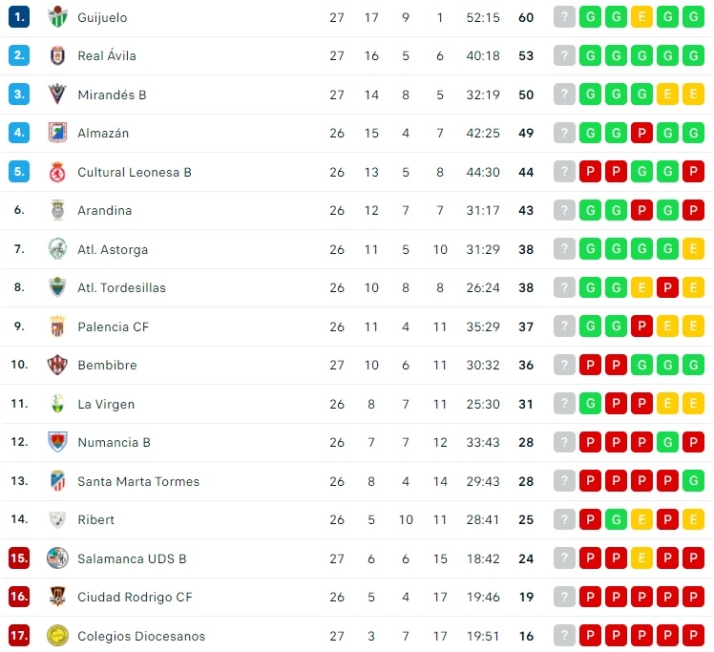Open the Arandina team page link

pos(104,211)
